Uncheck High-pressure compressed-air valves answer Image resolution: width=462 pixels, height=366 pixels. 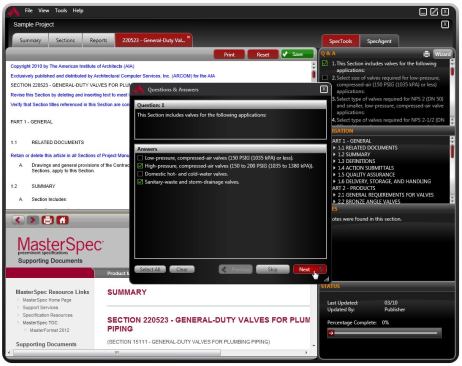coord(140,166)
